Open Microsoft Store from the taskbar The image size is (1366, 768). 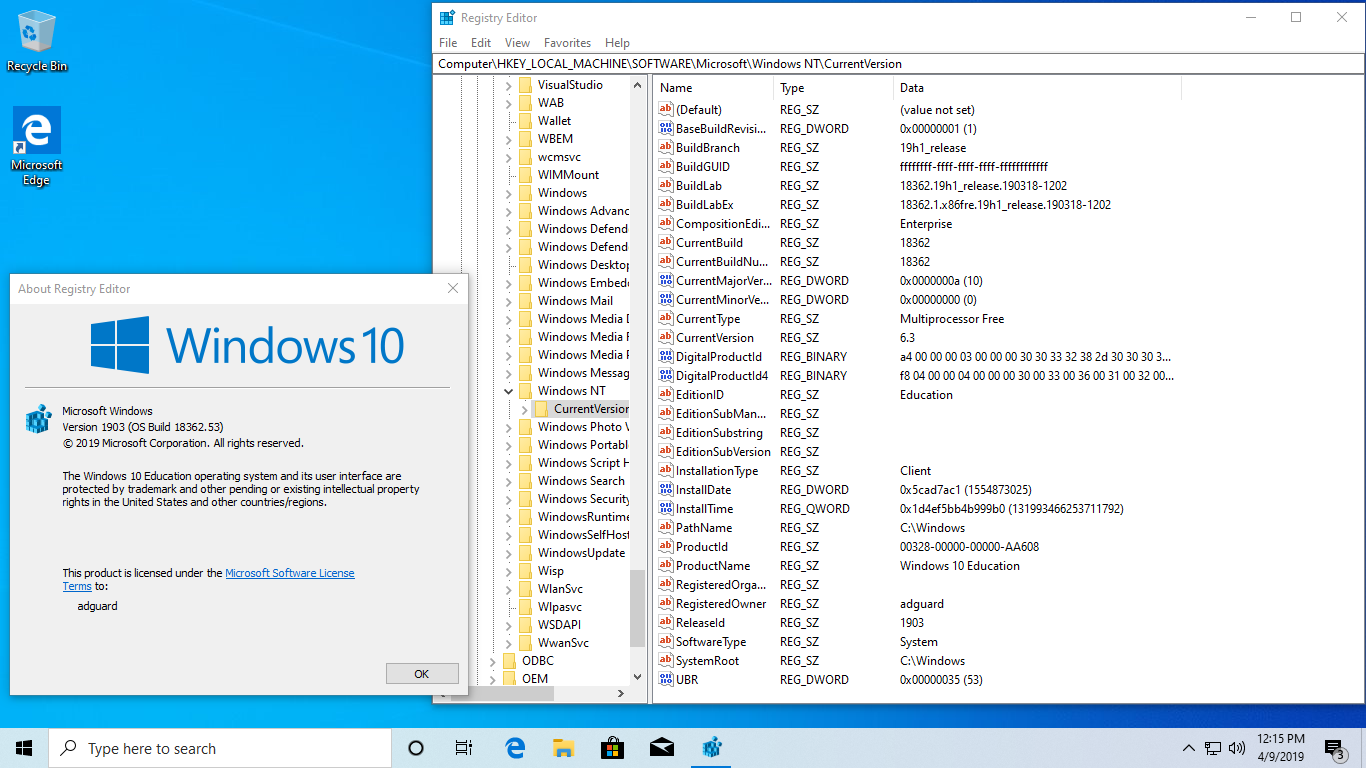point(612,748)
